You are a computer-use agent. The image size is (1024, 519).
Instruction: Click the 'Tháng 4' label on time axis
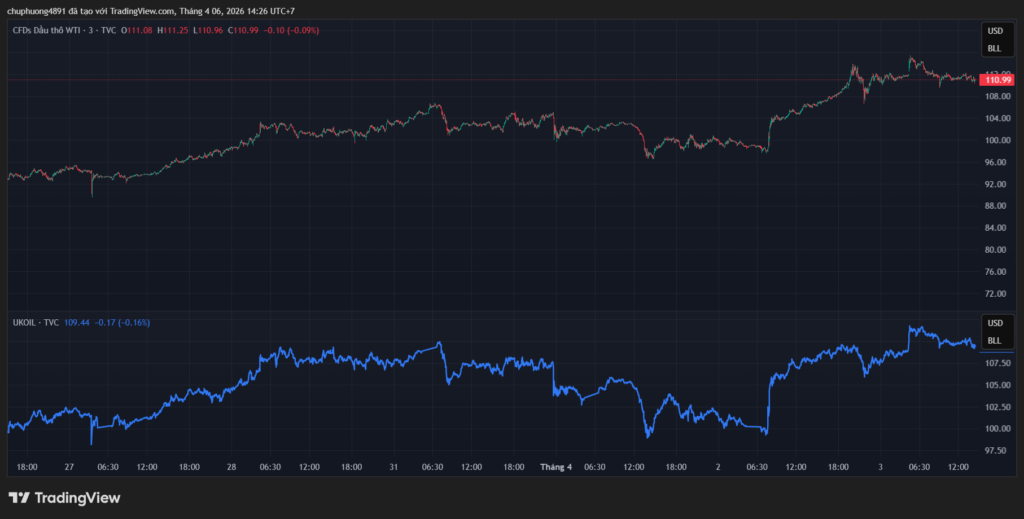point(556,466)
